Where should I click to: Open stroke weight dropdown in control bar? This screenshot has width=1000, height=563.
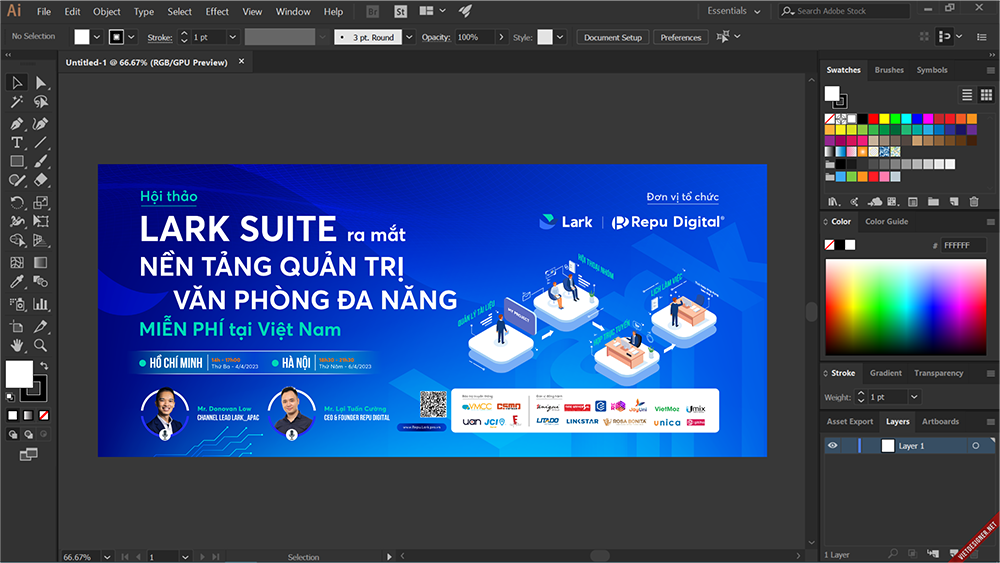pyautogui.click(x=233, y=37)
